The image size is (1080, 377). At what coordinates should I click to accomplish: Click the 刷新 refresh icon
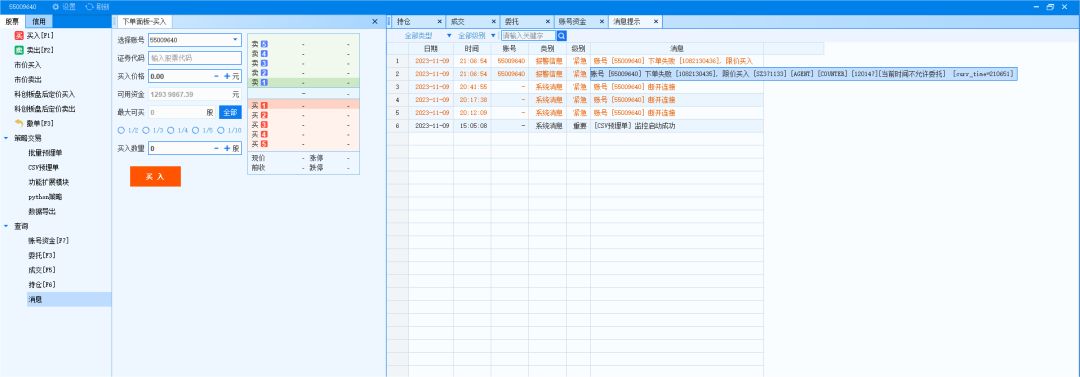(x=90, y=6)
